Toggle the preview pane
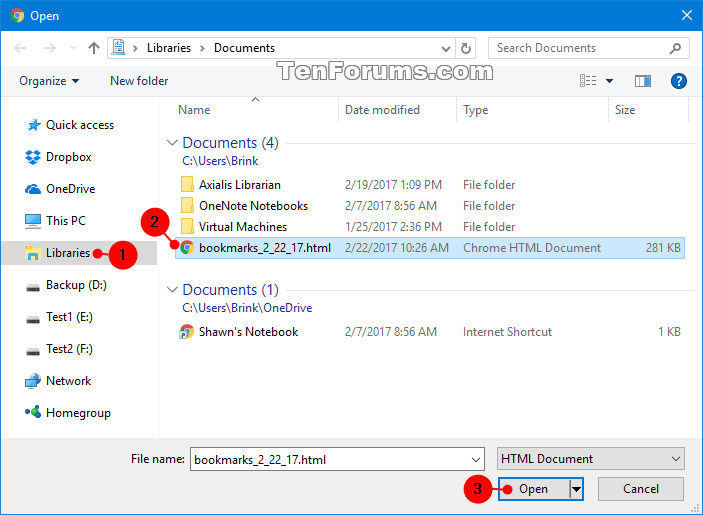This screenshot has height=515, width=703. 643,81
